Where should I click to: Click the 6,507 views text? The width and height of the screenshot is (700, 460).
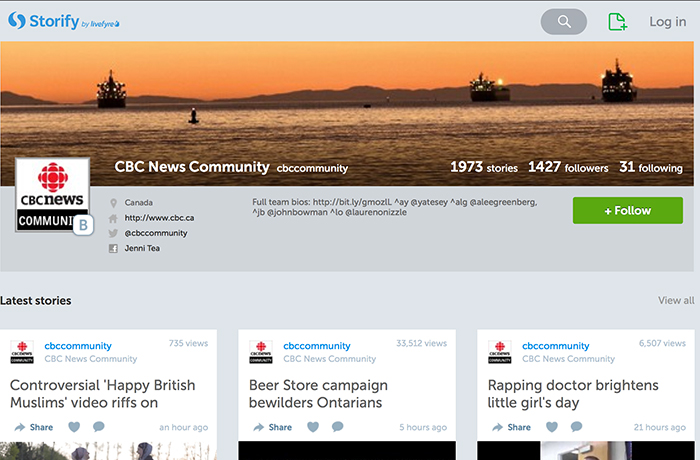tap(662, 343)
